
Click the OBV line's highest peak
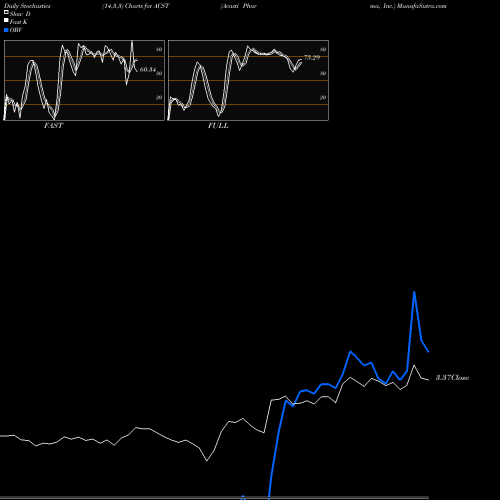click(x=414, y=292)
